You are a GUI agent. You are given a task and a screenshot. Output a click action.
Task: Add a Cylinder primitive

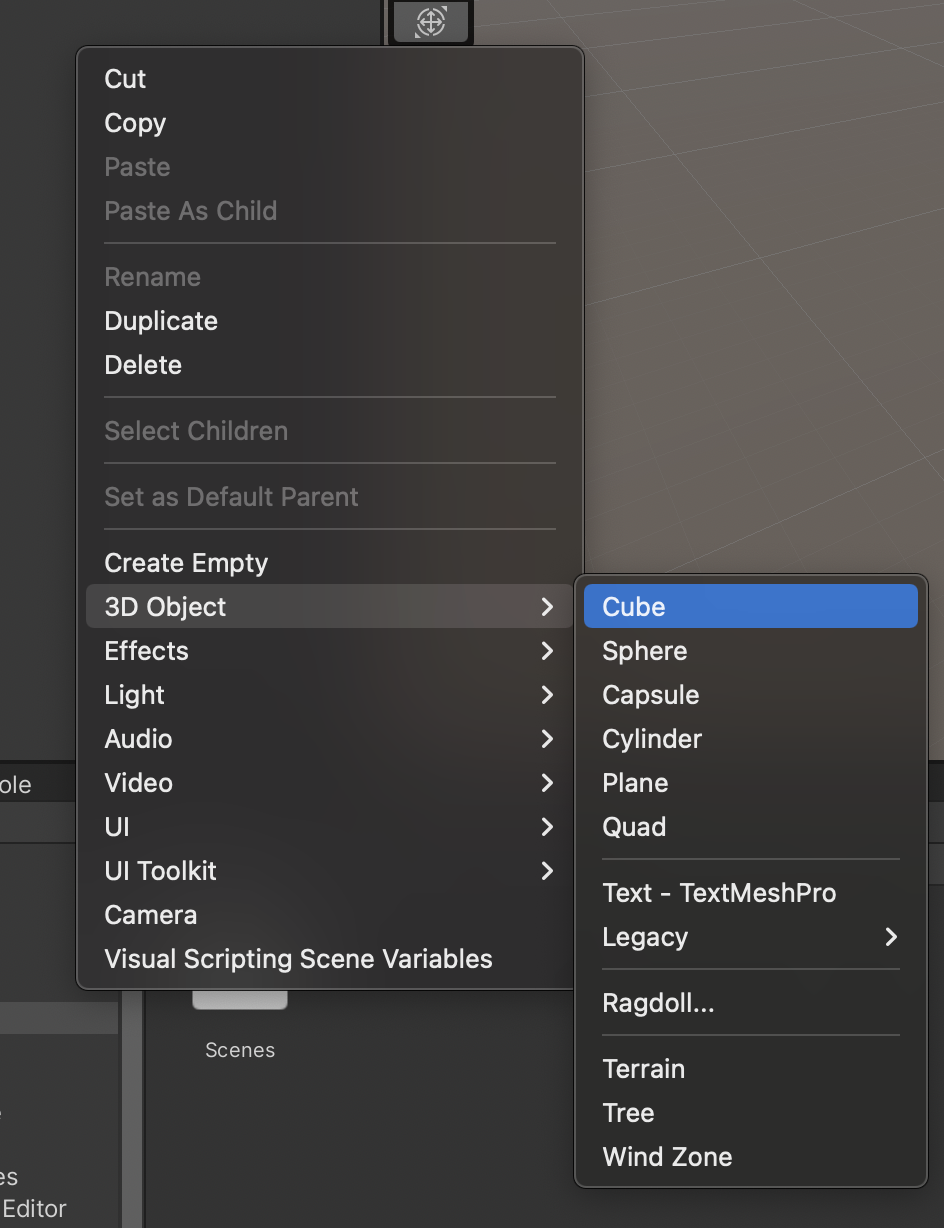tap(652, 739)
